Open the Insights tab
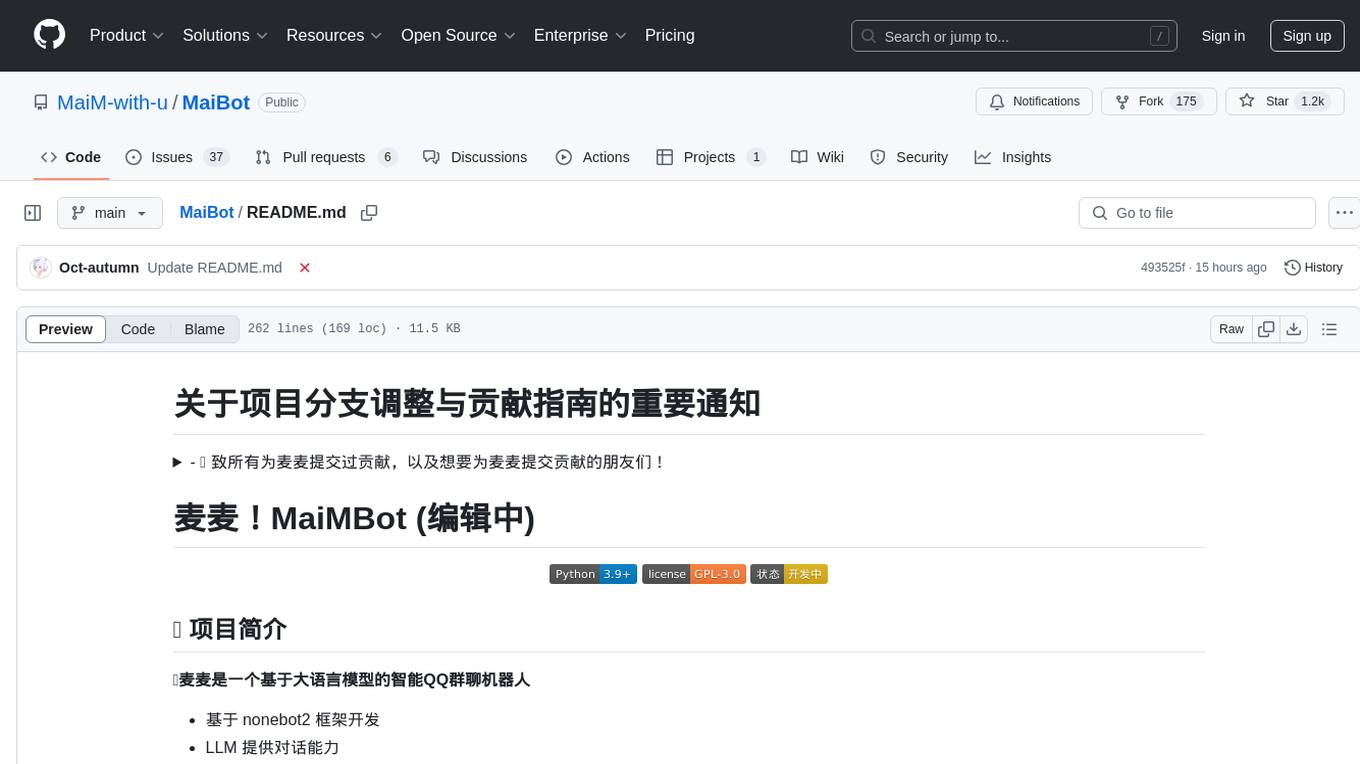This screenshot has width=1360, height=764. pos(1013,157)
